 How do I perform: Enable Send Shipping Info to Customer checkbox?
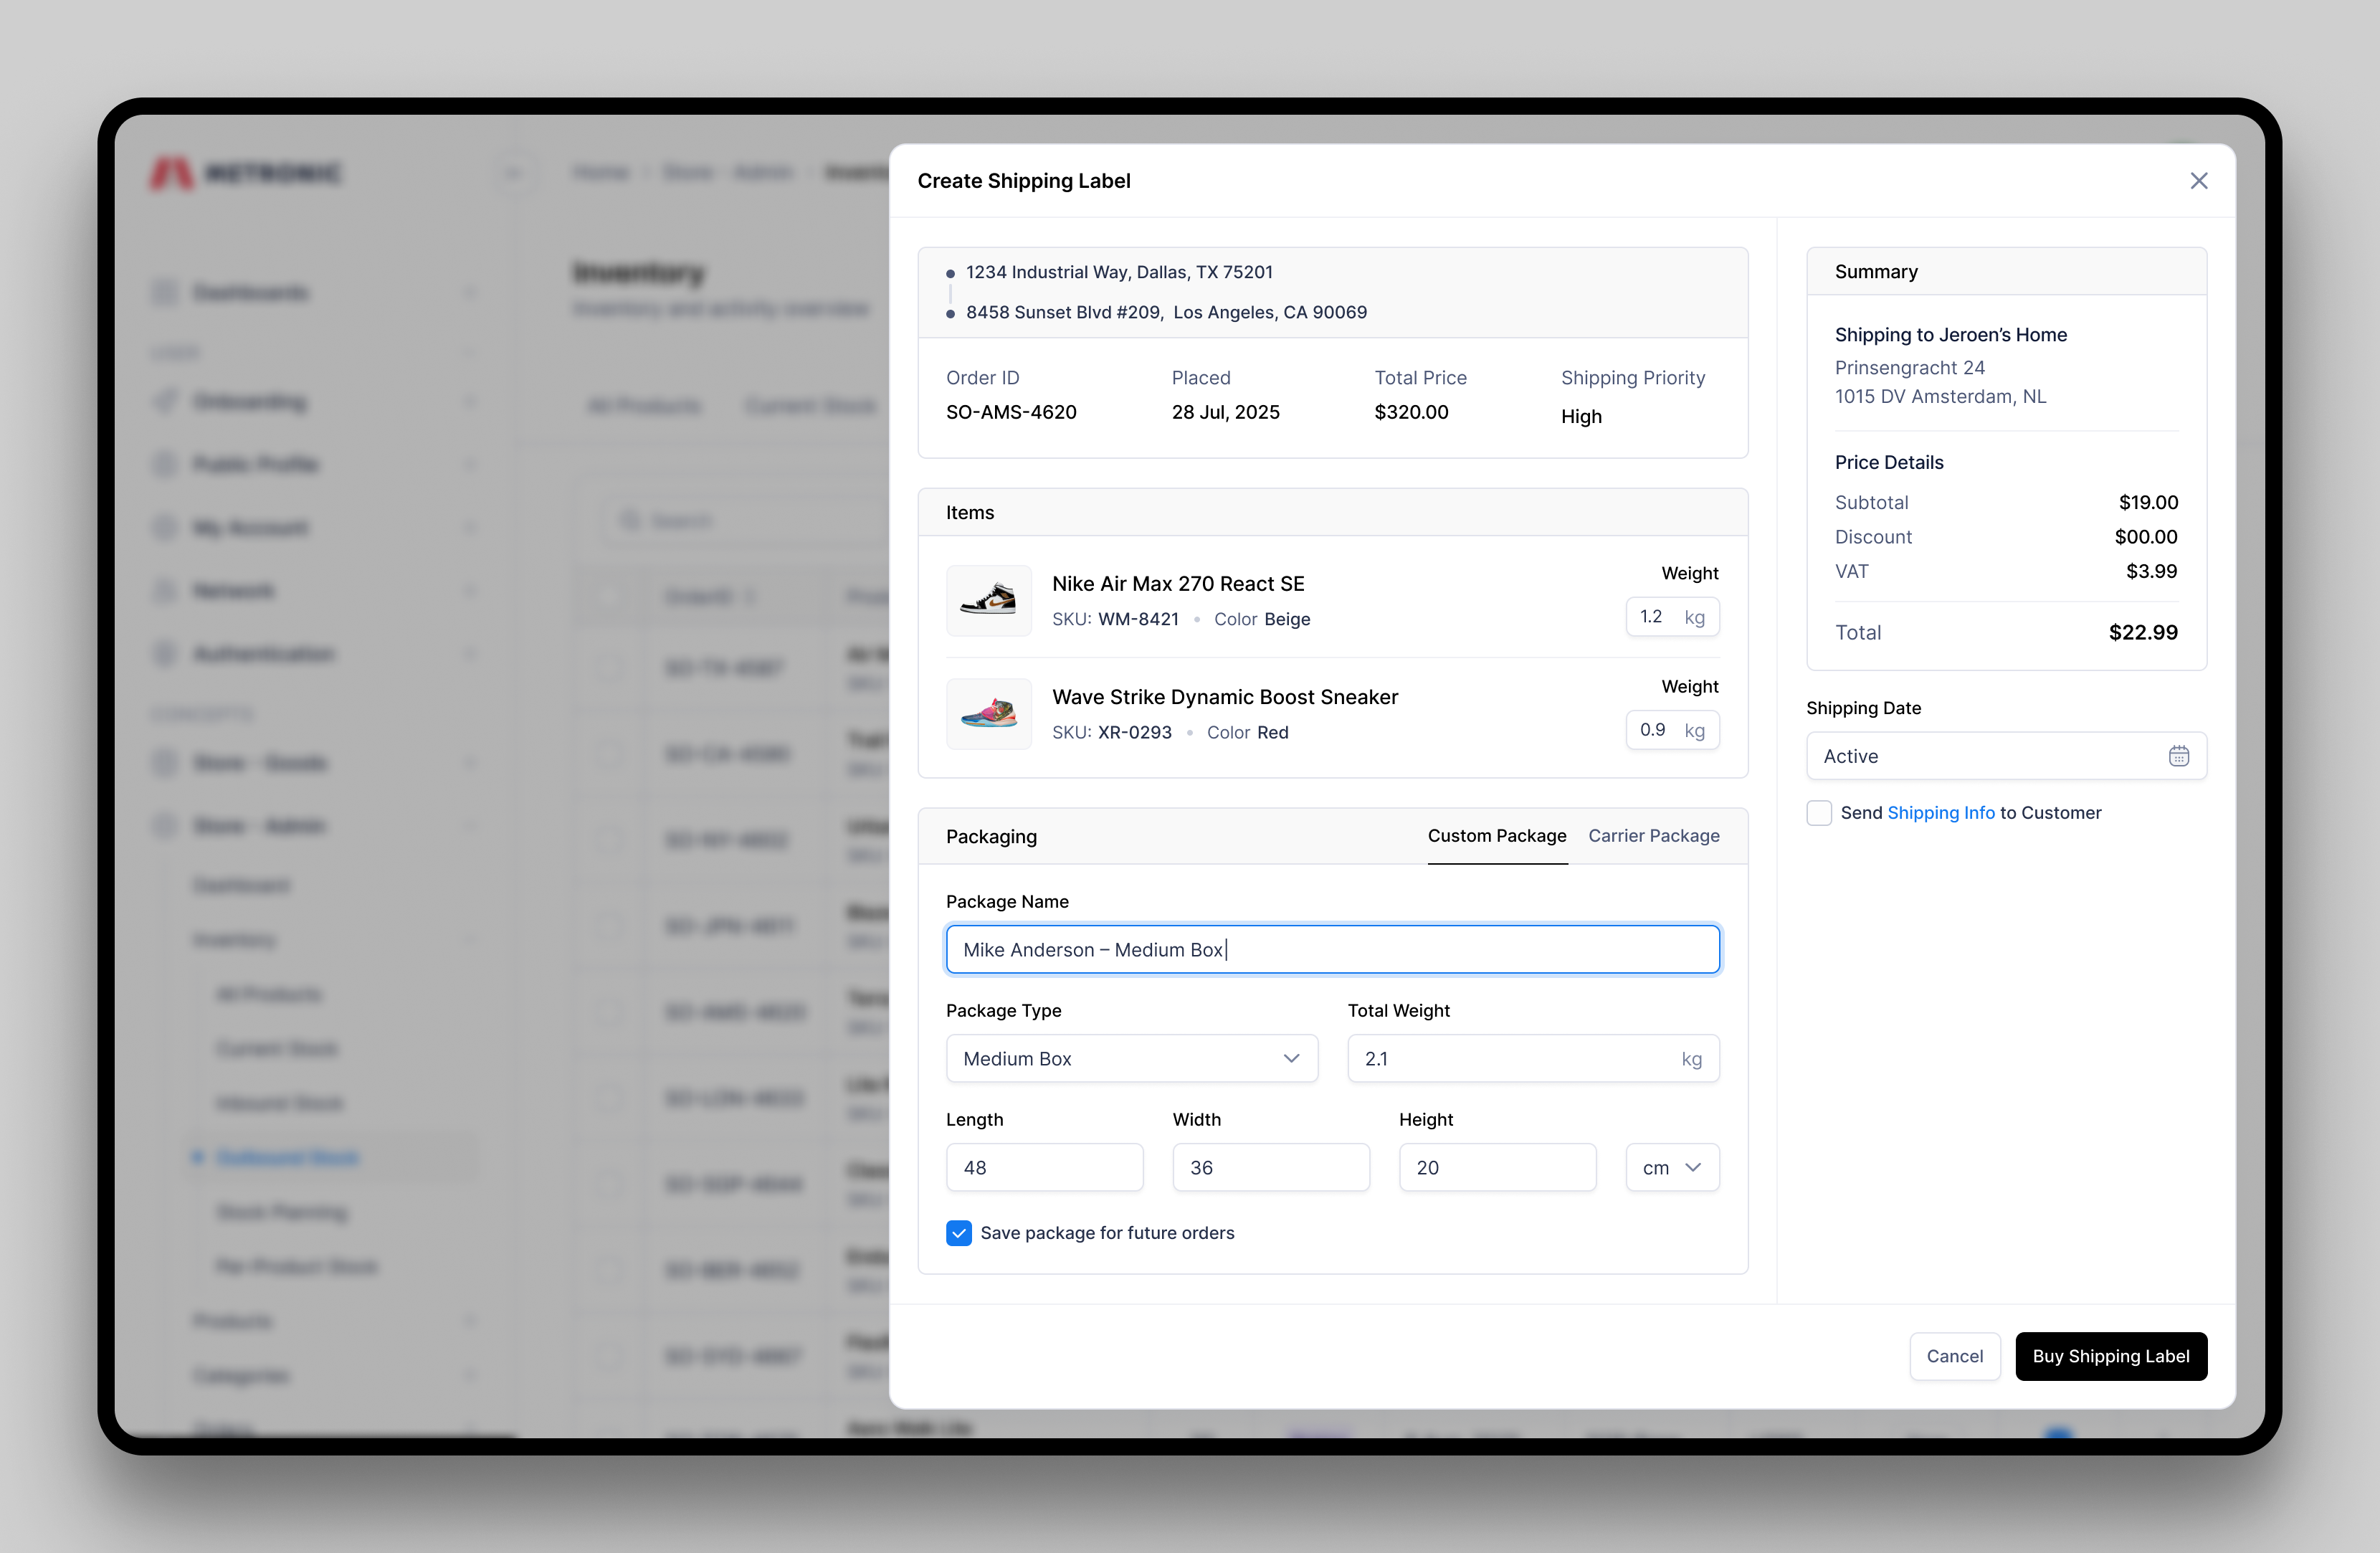[x=1819, y=813]
